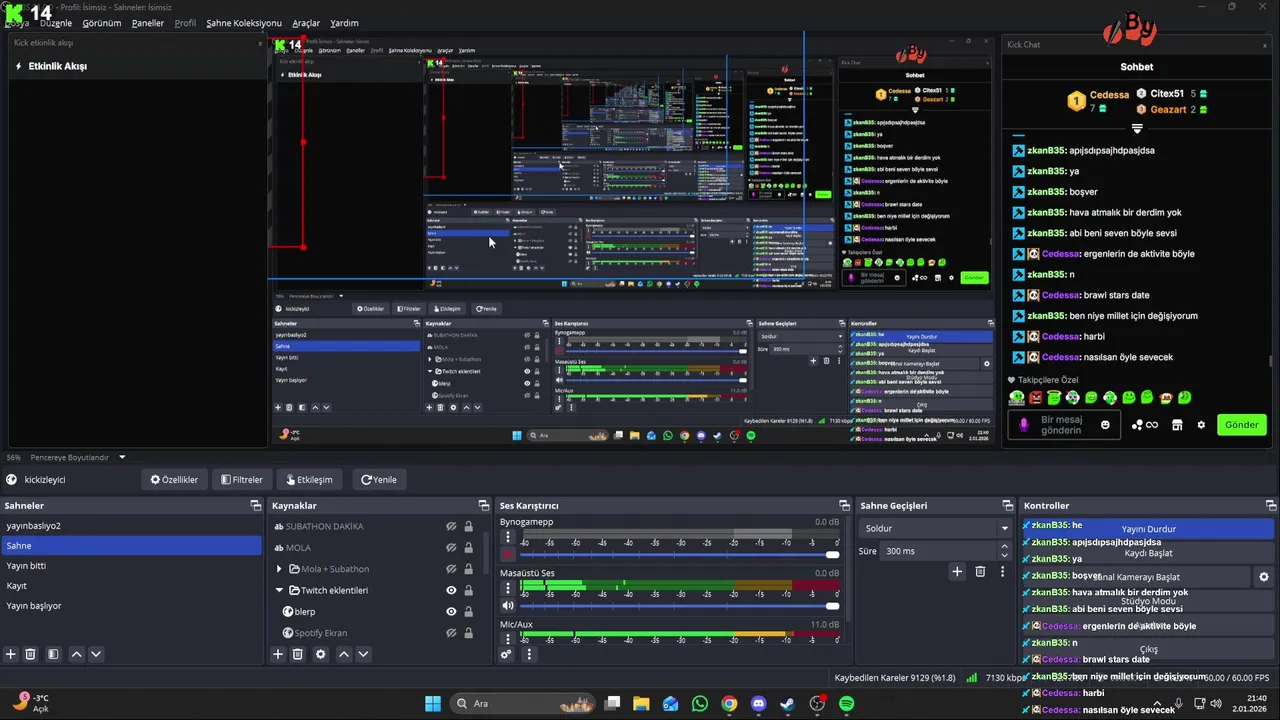The image size is (1280, 720).
Task: Float the Sahneler dock panel
Action: click(256, 506)
